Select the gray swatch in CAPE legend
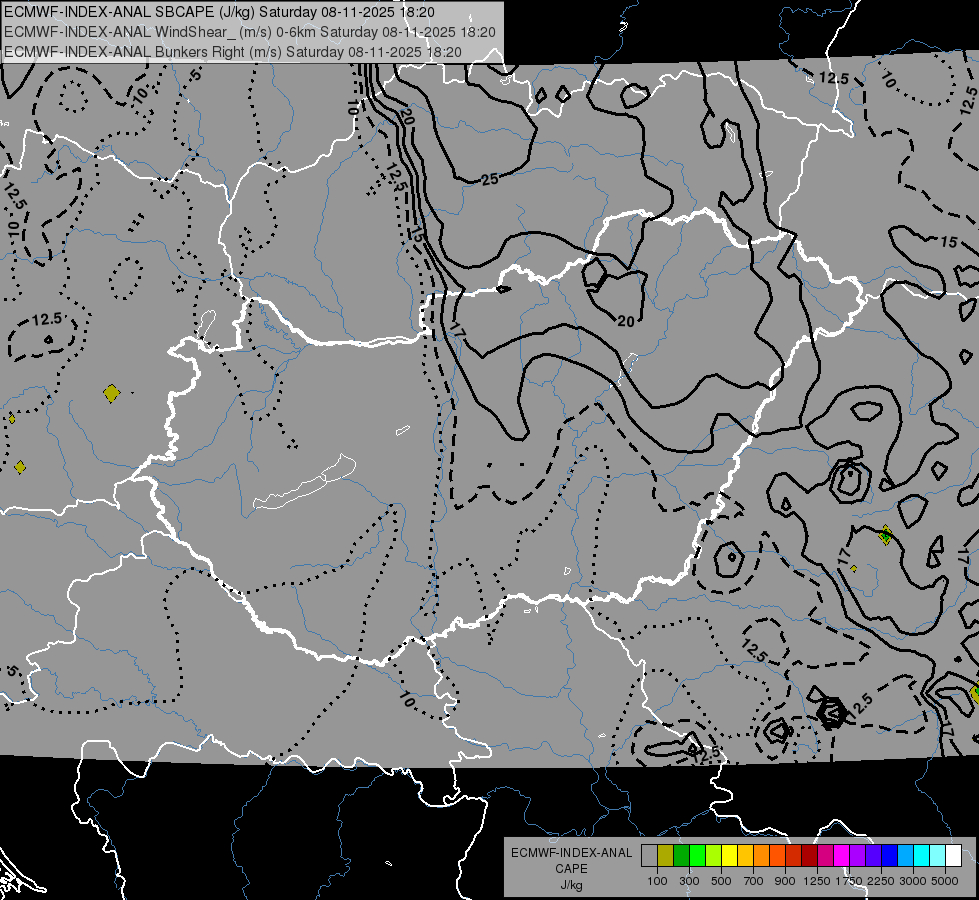Viewport: 979px width, 900px height. pyautogui.click(x=649, y=855)
